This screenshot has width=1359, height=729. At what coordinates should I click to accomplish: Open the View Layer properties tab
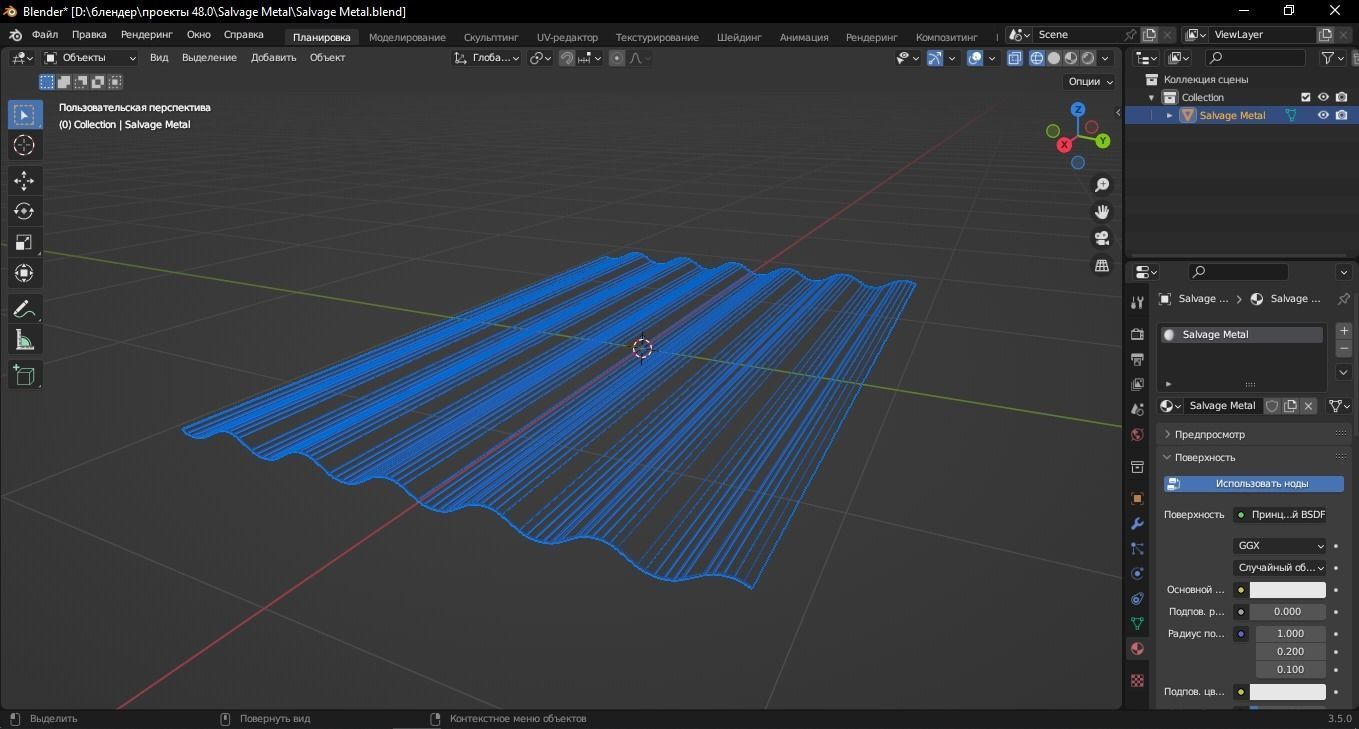[x=1137, y=384]
